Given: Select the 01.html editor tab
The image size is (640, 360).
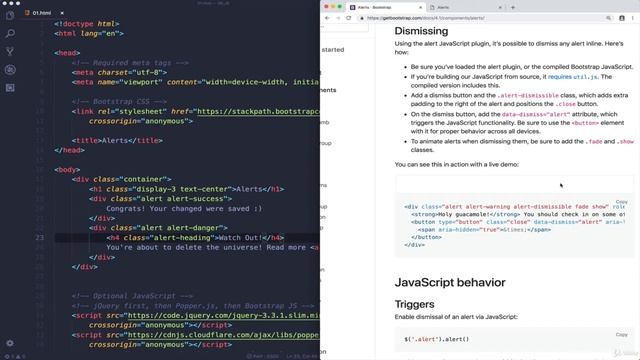Looking at the screenshot, I should pos(44,13).
